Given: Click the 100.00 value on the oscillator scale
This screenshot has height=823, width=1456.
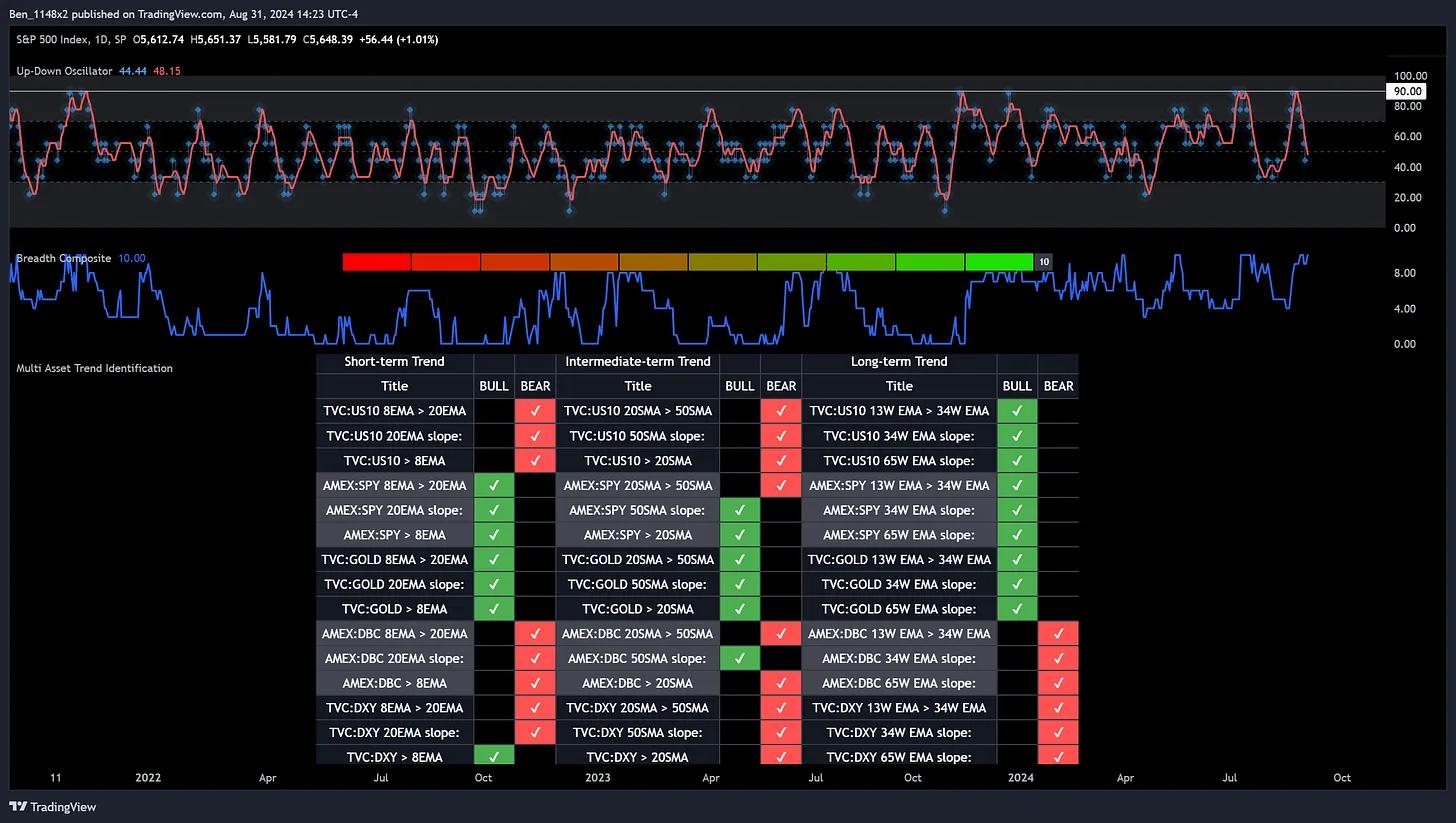Looking at the screenshot, I should tap(1410, 76).
